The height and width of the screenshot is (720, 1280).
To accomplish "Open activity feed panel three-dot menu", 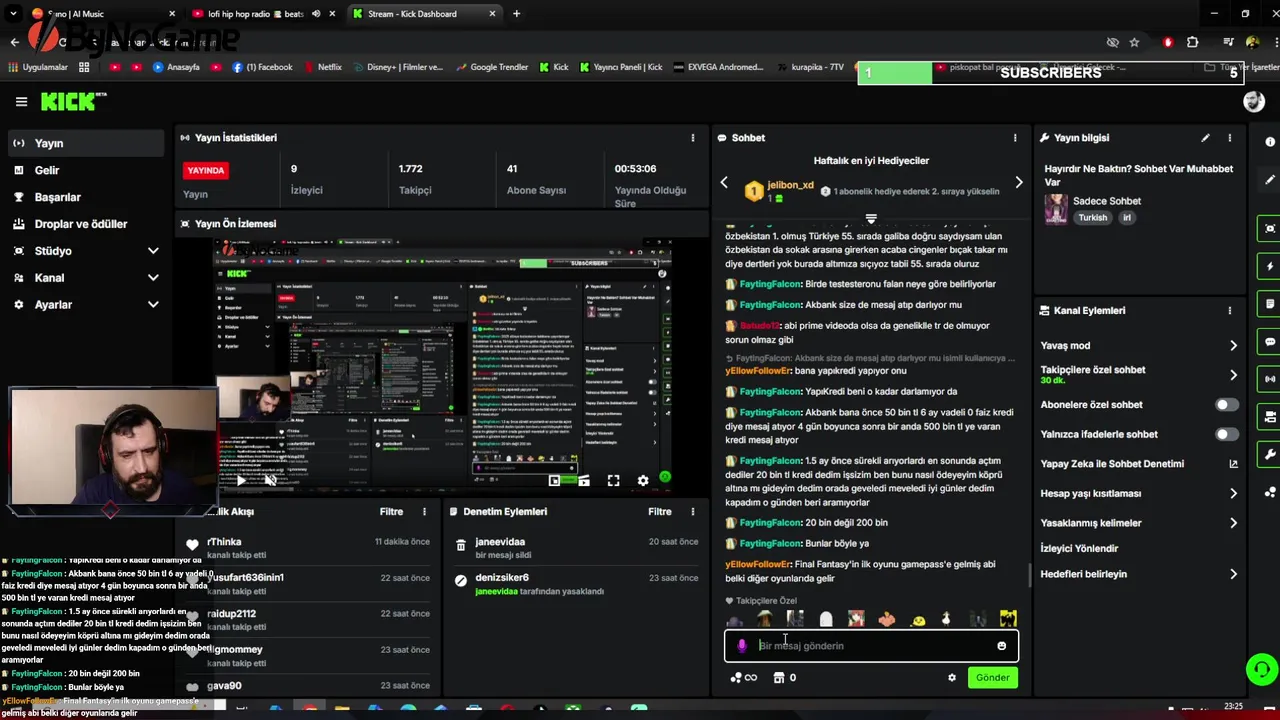I will click(x=424, y=512).
